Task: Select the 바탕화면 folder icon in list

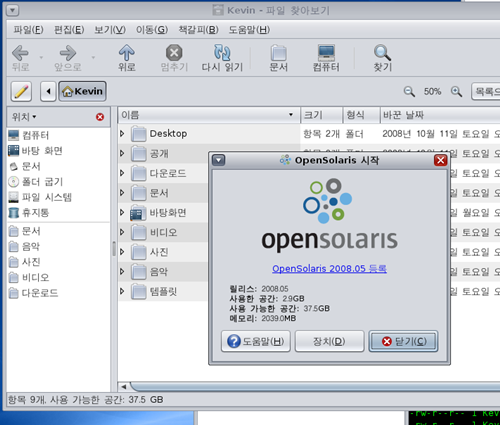Action: 138,213
